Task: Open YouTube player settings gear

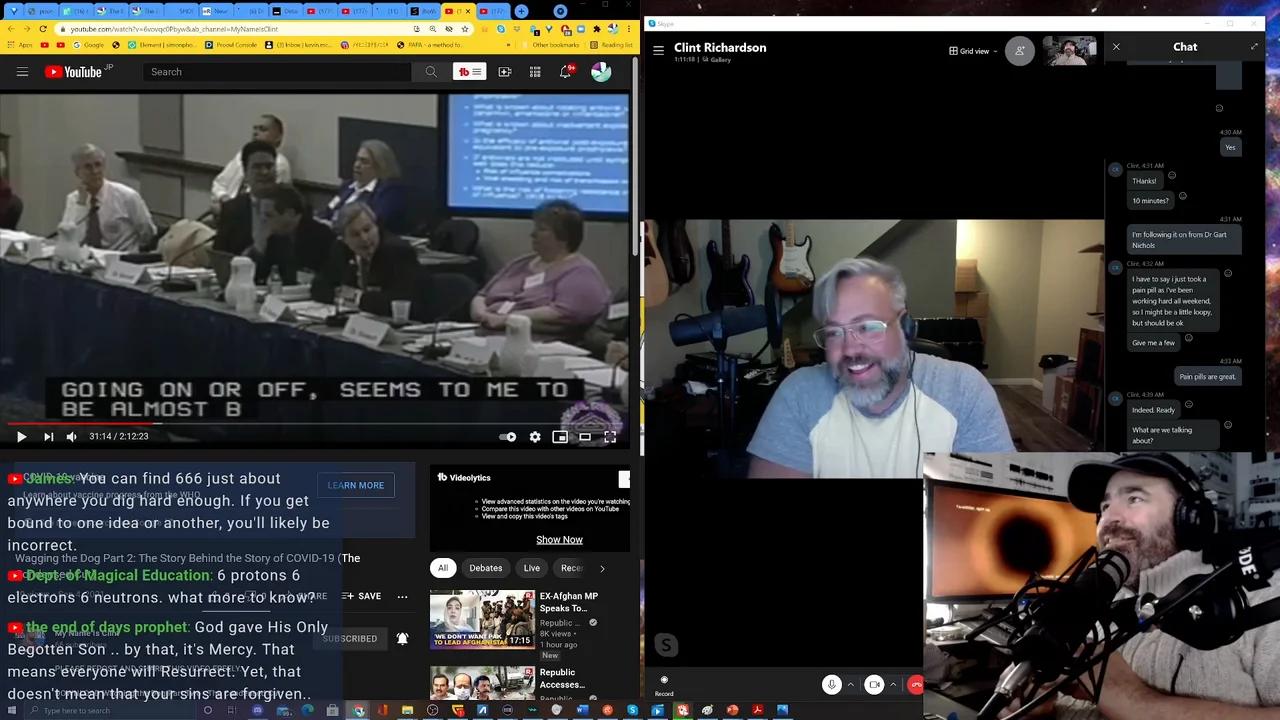Action: point(535,437)
